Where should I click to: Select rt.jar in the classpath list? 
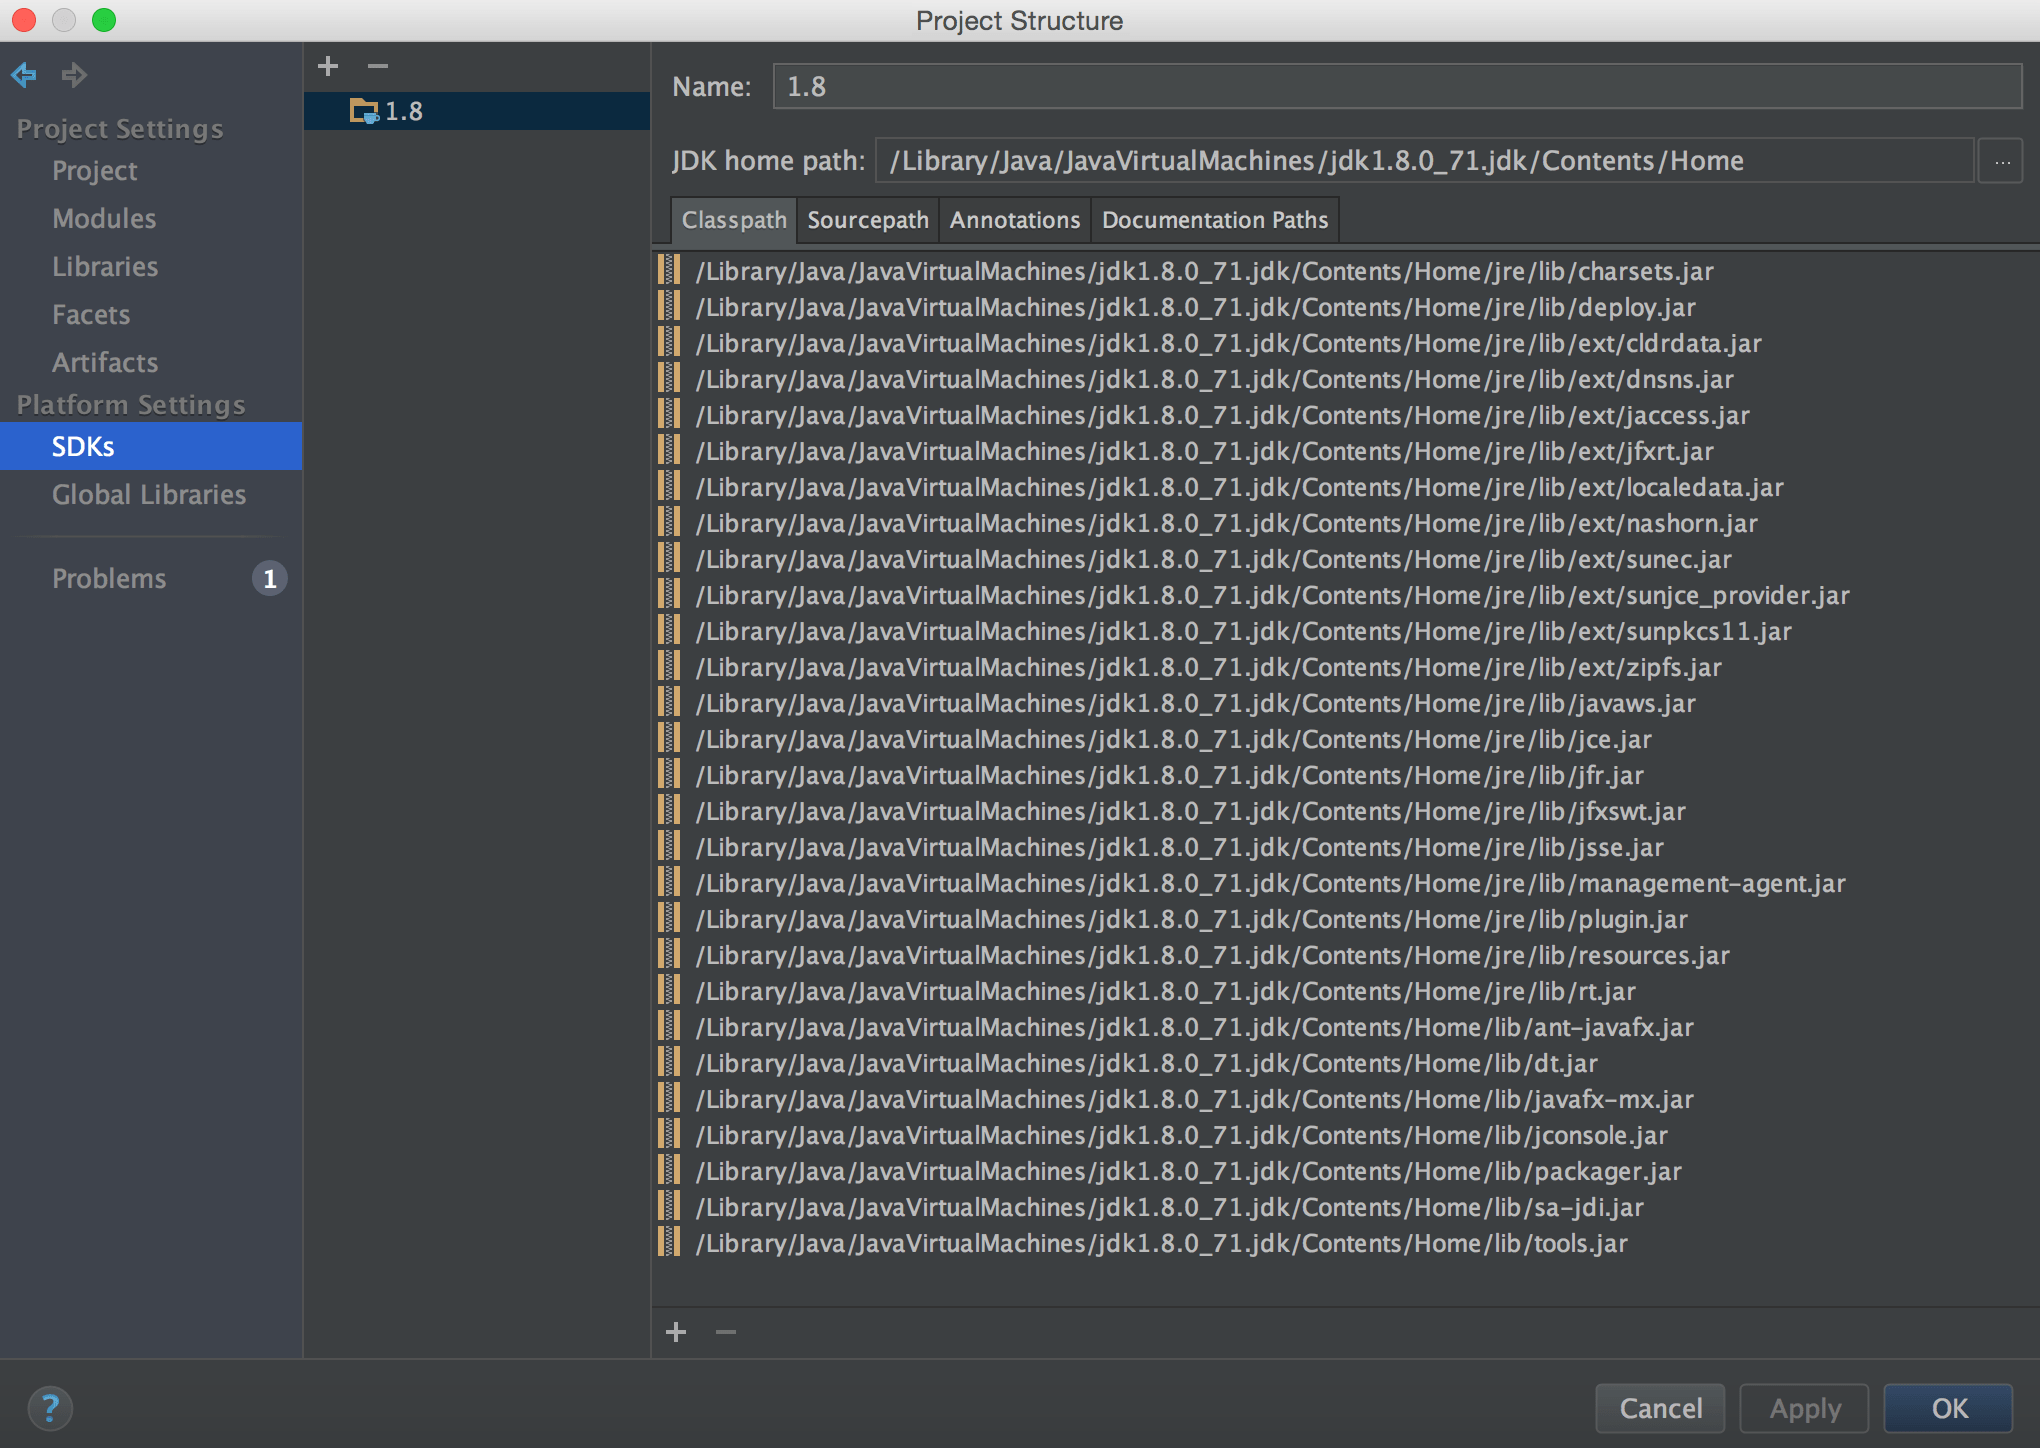coord(1165,991)
